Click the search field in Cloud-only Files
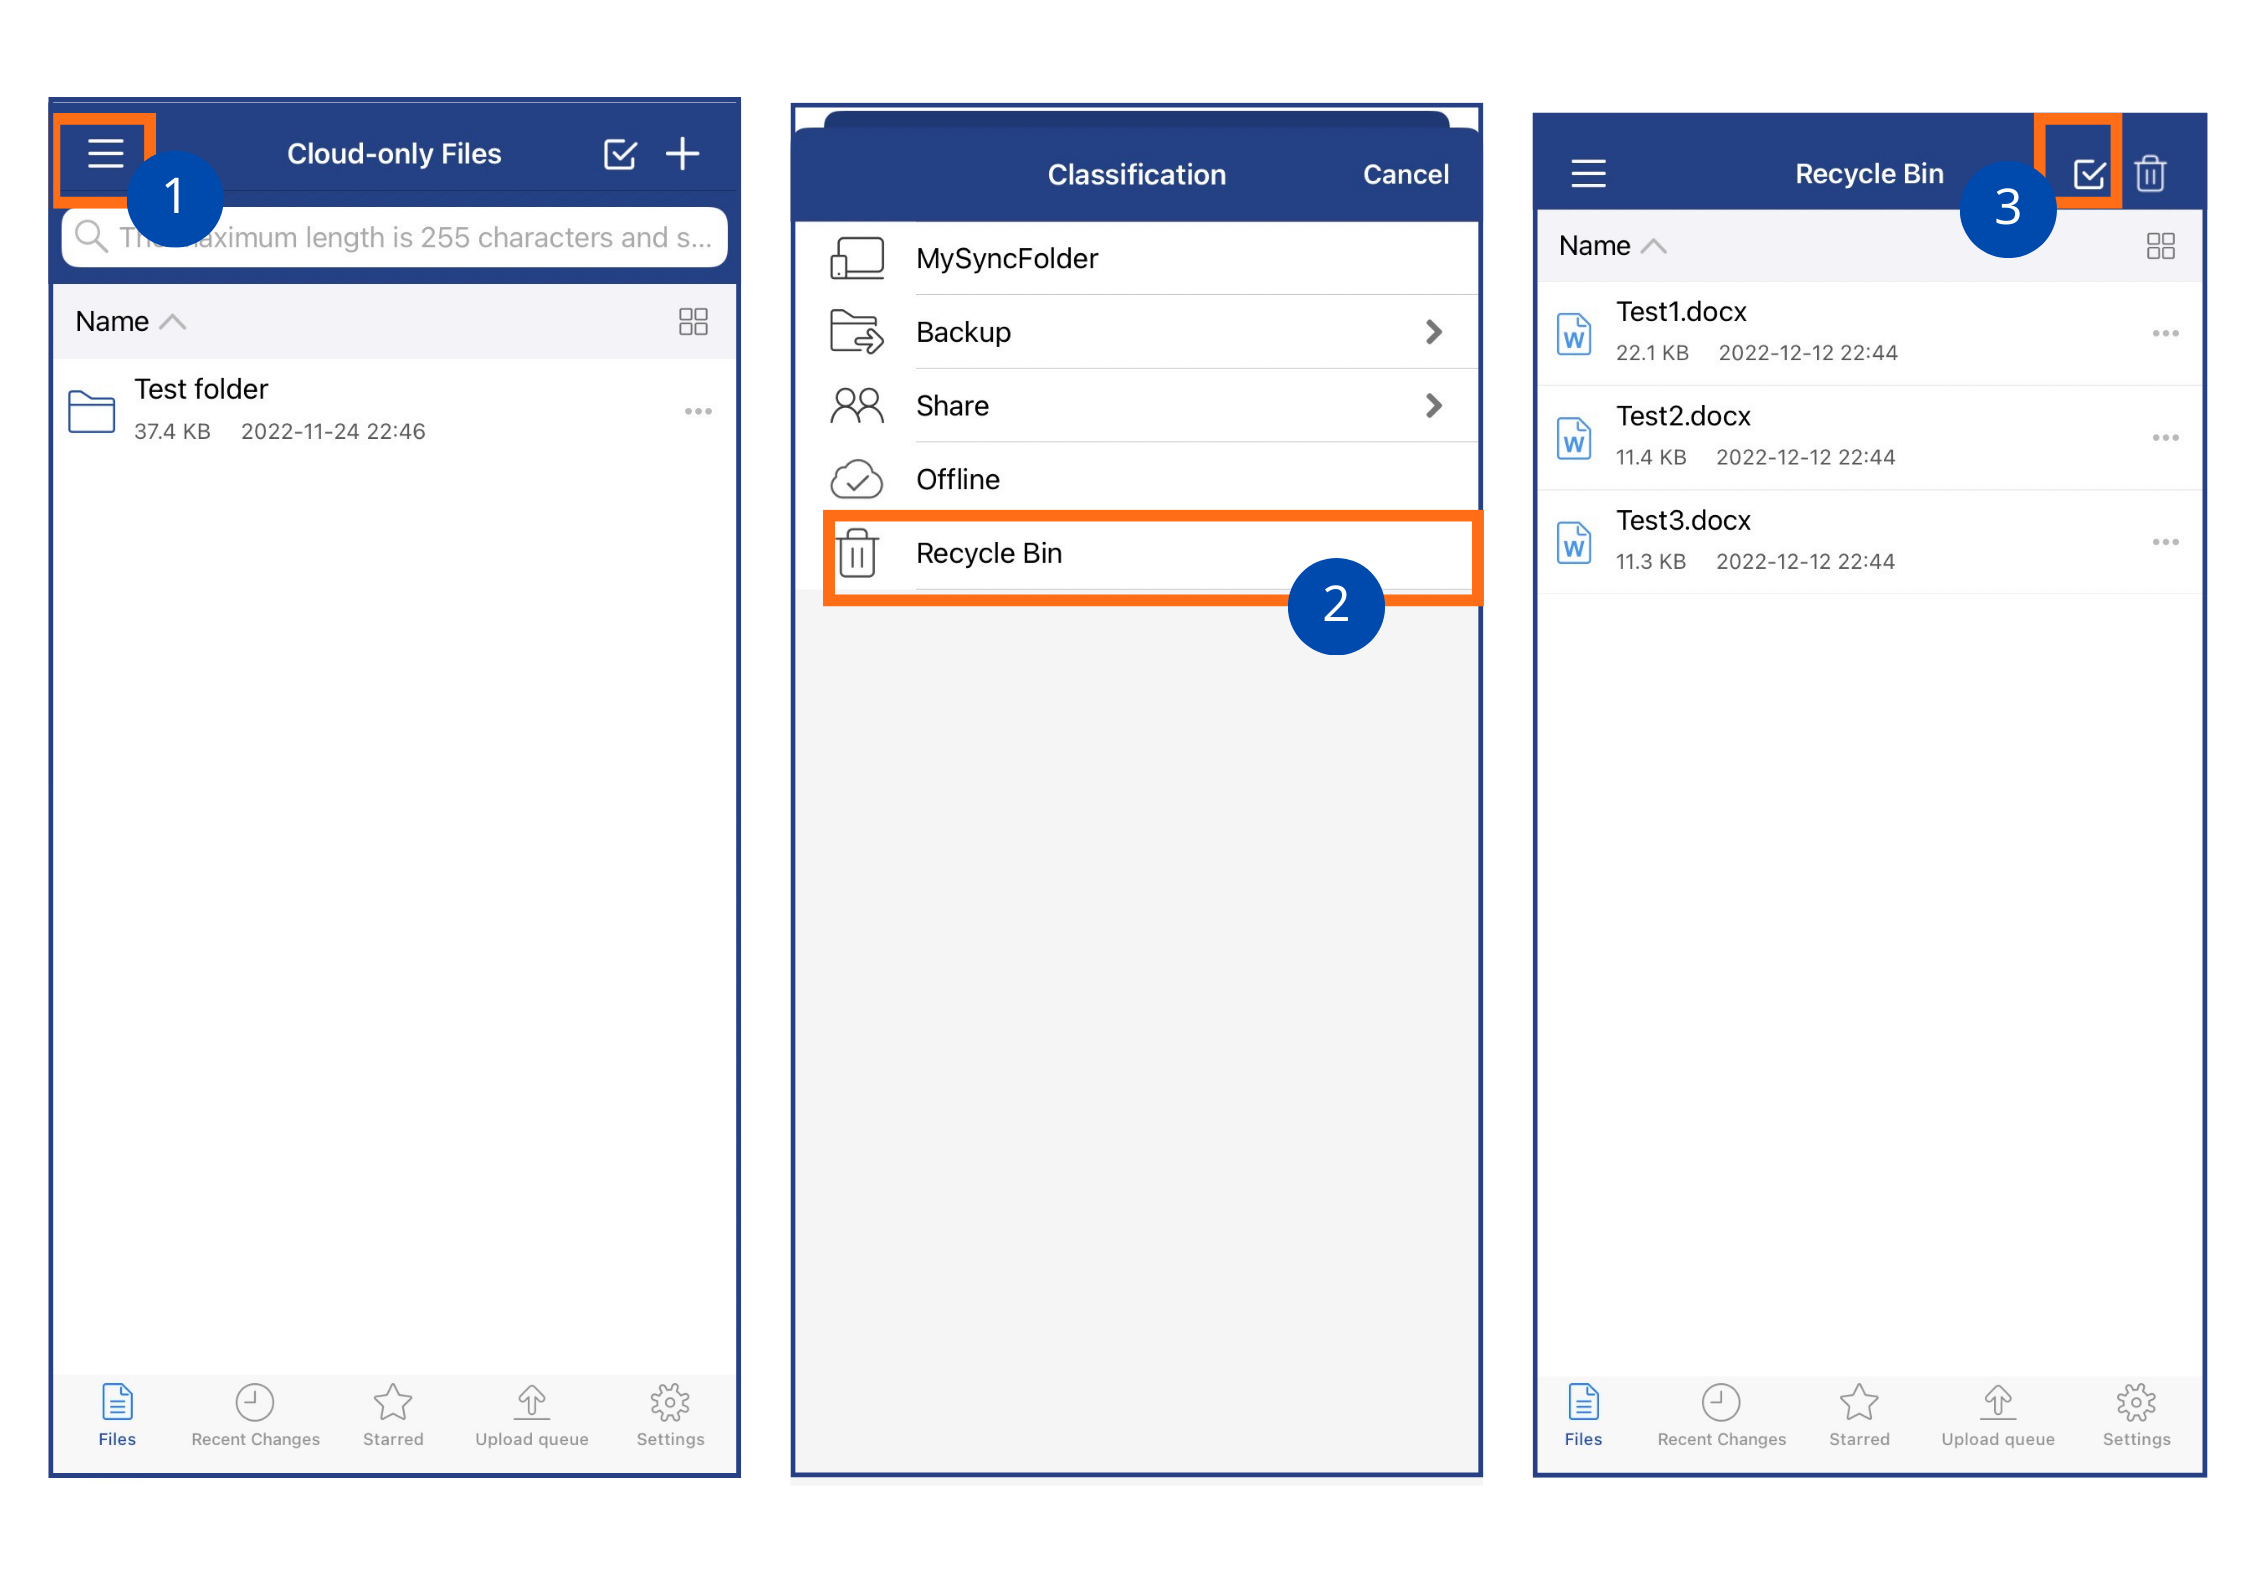This screenshot has height=1587, width=2245. [x=394, y=237]
